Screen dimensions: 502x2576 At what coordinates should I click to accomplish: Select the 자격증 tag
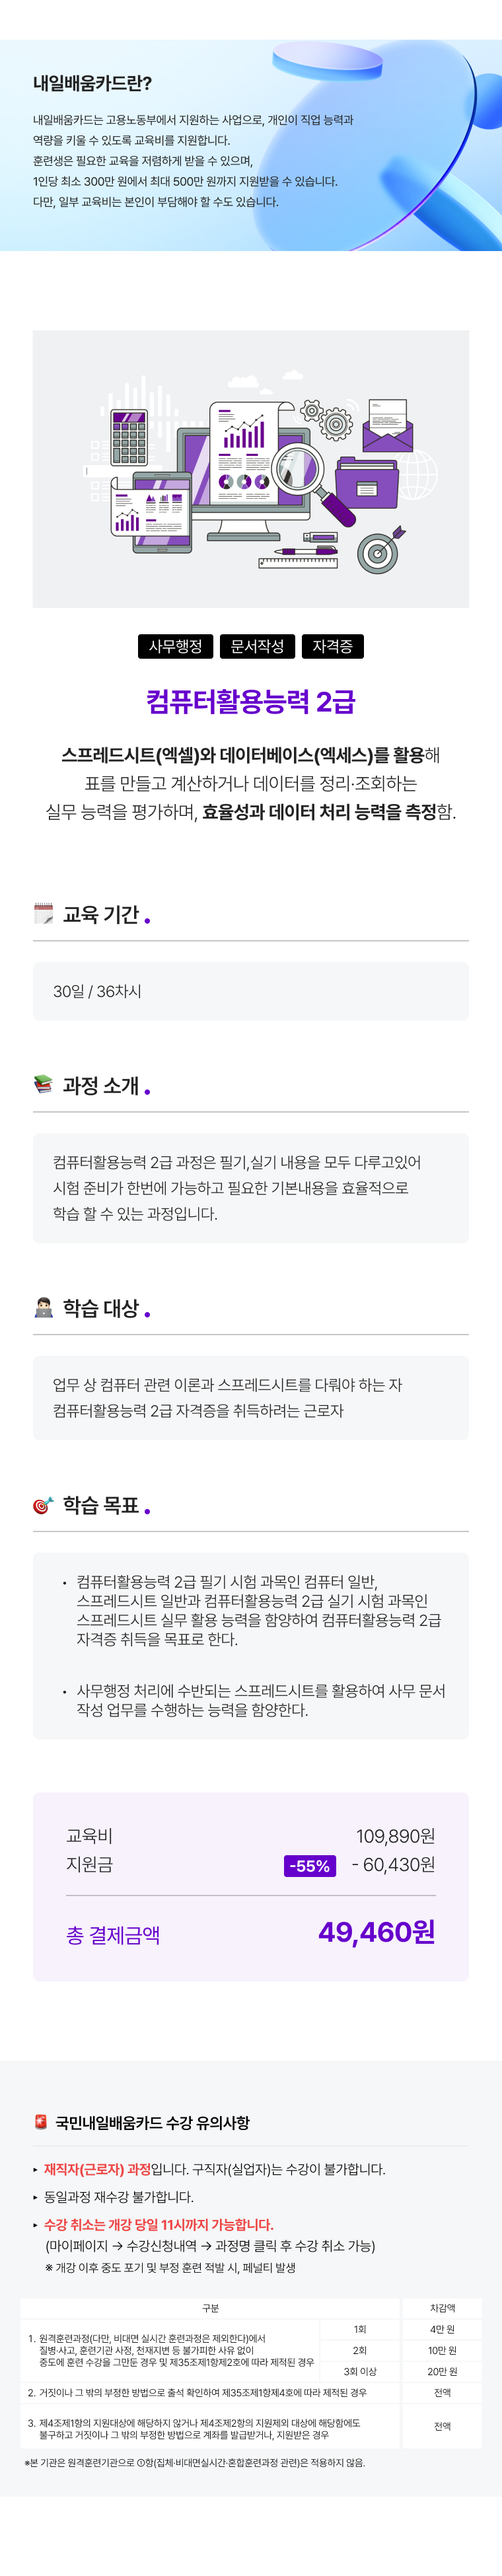coord(332,646)
